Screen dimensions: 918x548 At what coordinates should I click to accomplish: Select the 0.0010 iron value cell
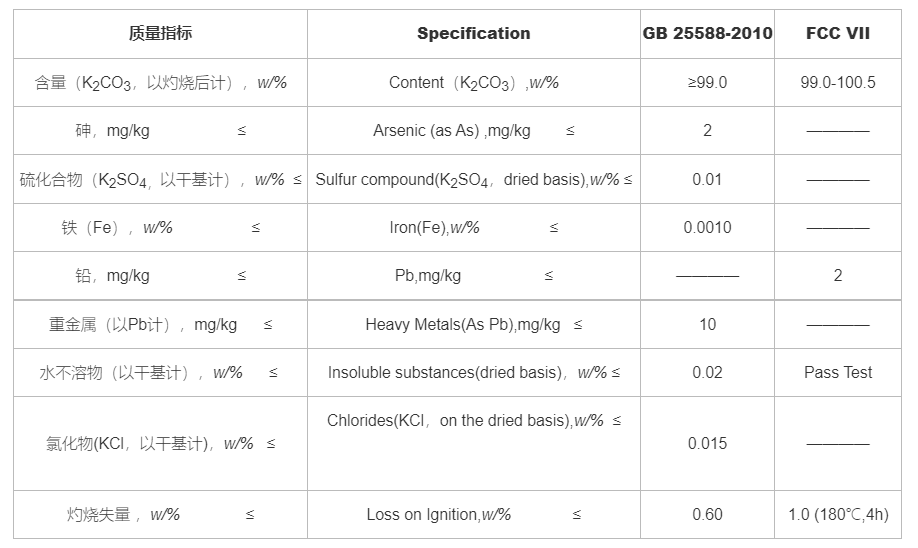[x=707, y=227]
